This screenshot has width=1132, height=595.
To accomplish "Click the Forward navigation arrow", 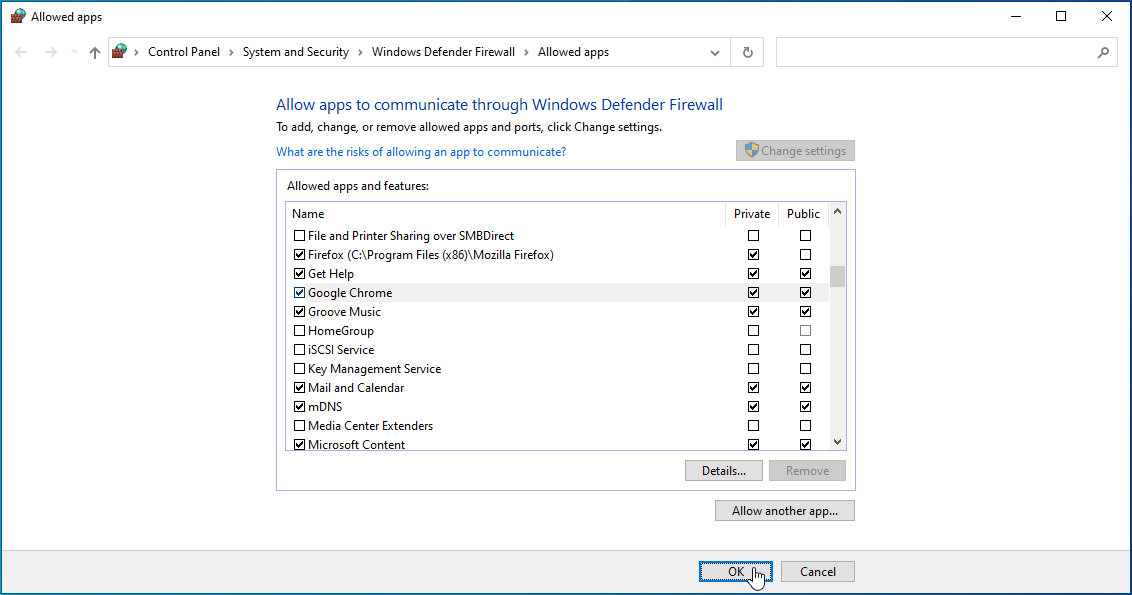I will click(x=50, y=53).
